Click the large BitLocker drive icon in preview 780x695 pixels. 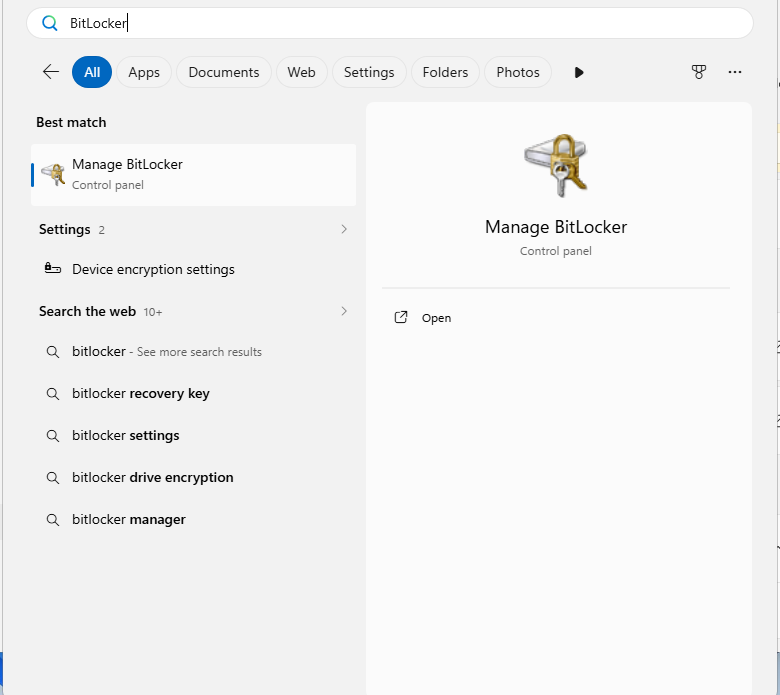point(556,165)
